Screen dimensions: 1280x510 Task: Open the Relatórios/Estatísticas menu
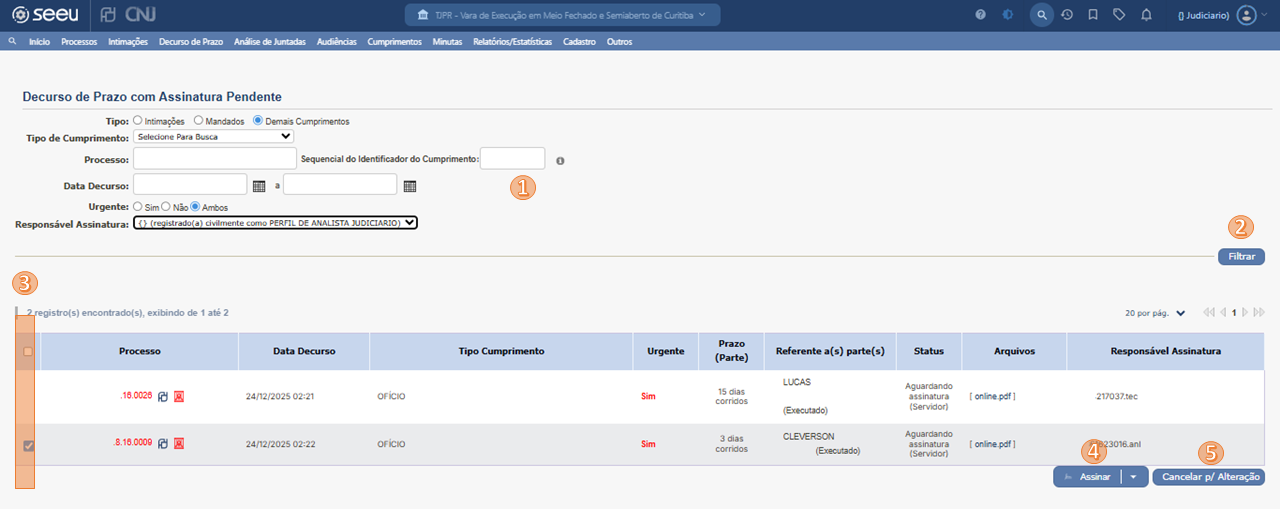coord(512,42)
